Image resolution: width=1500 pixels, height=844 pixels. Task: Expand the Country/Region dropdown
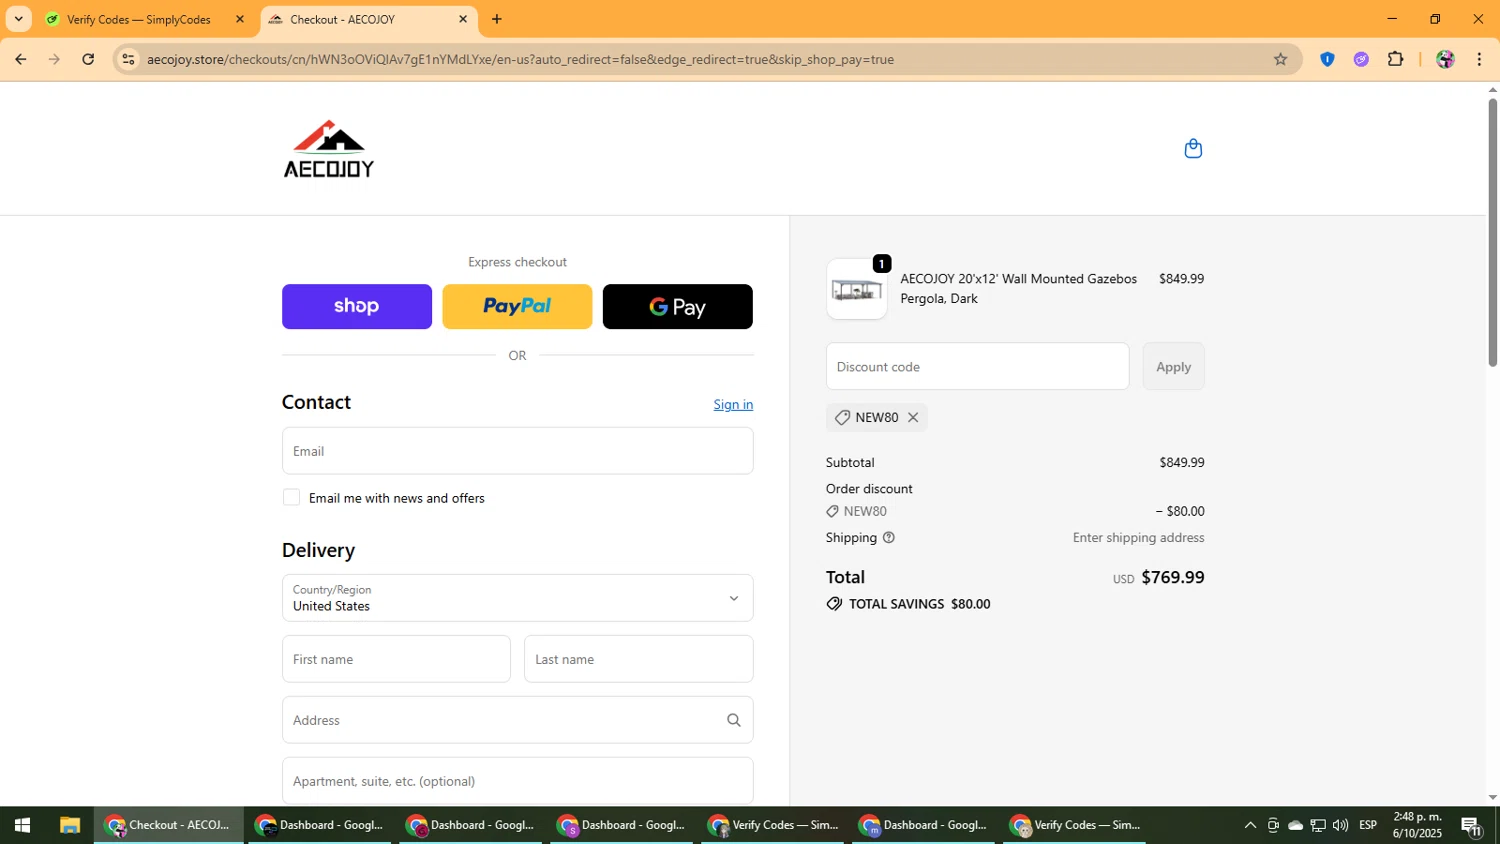[517, 598]
